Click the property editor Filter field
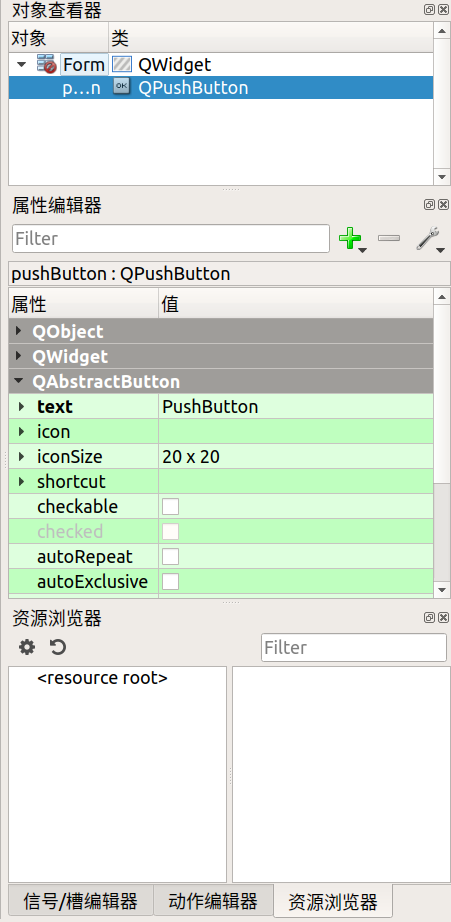Screen dimensions: 451x922 [x=171, y=238]
